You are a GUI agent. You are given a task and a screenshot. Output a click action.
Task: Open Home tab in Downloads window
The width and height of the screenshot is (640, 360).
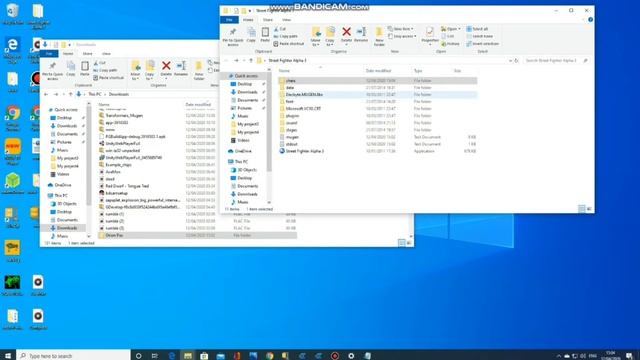click(68, 53)
